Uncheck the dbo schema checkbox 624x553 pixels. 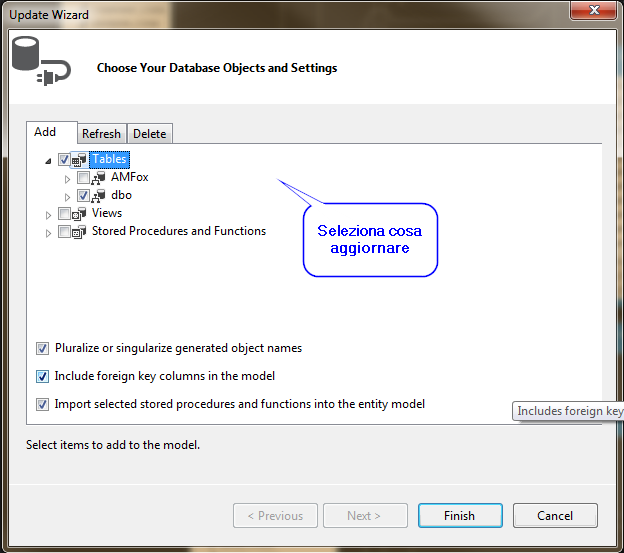83,196
